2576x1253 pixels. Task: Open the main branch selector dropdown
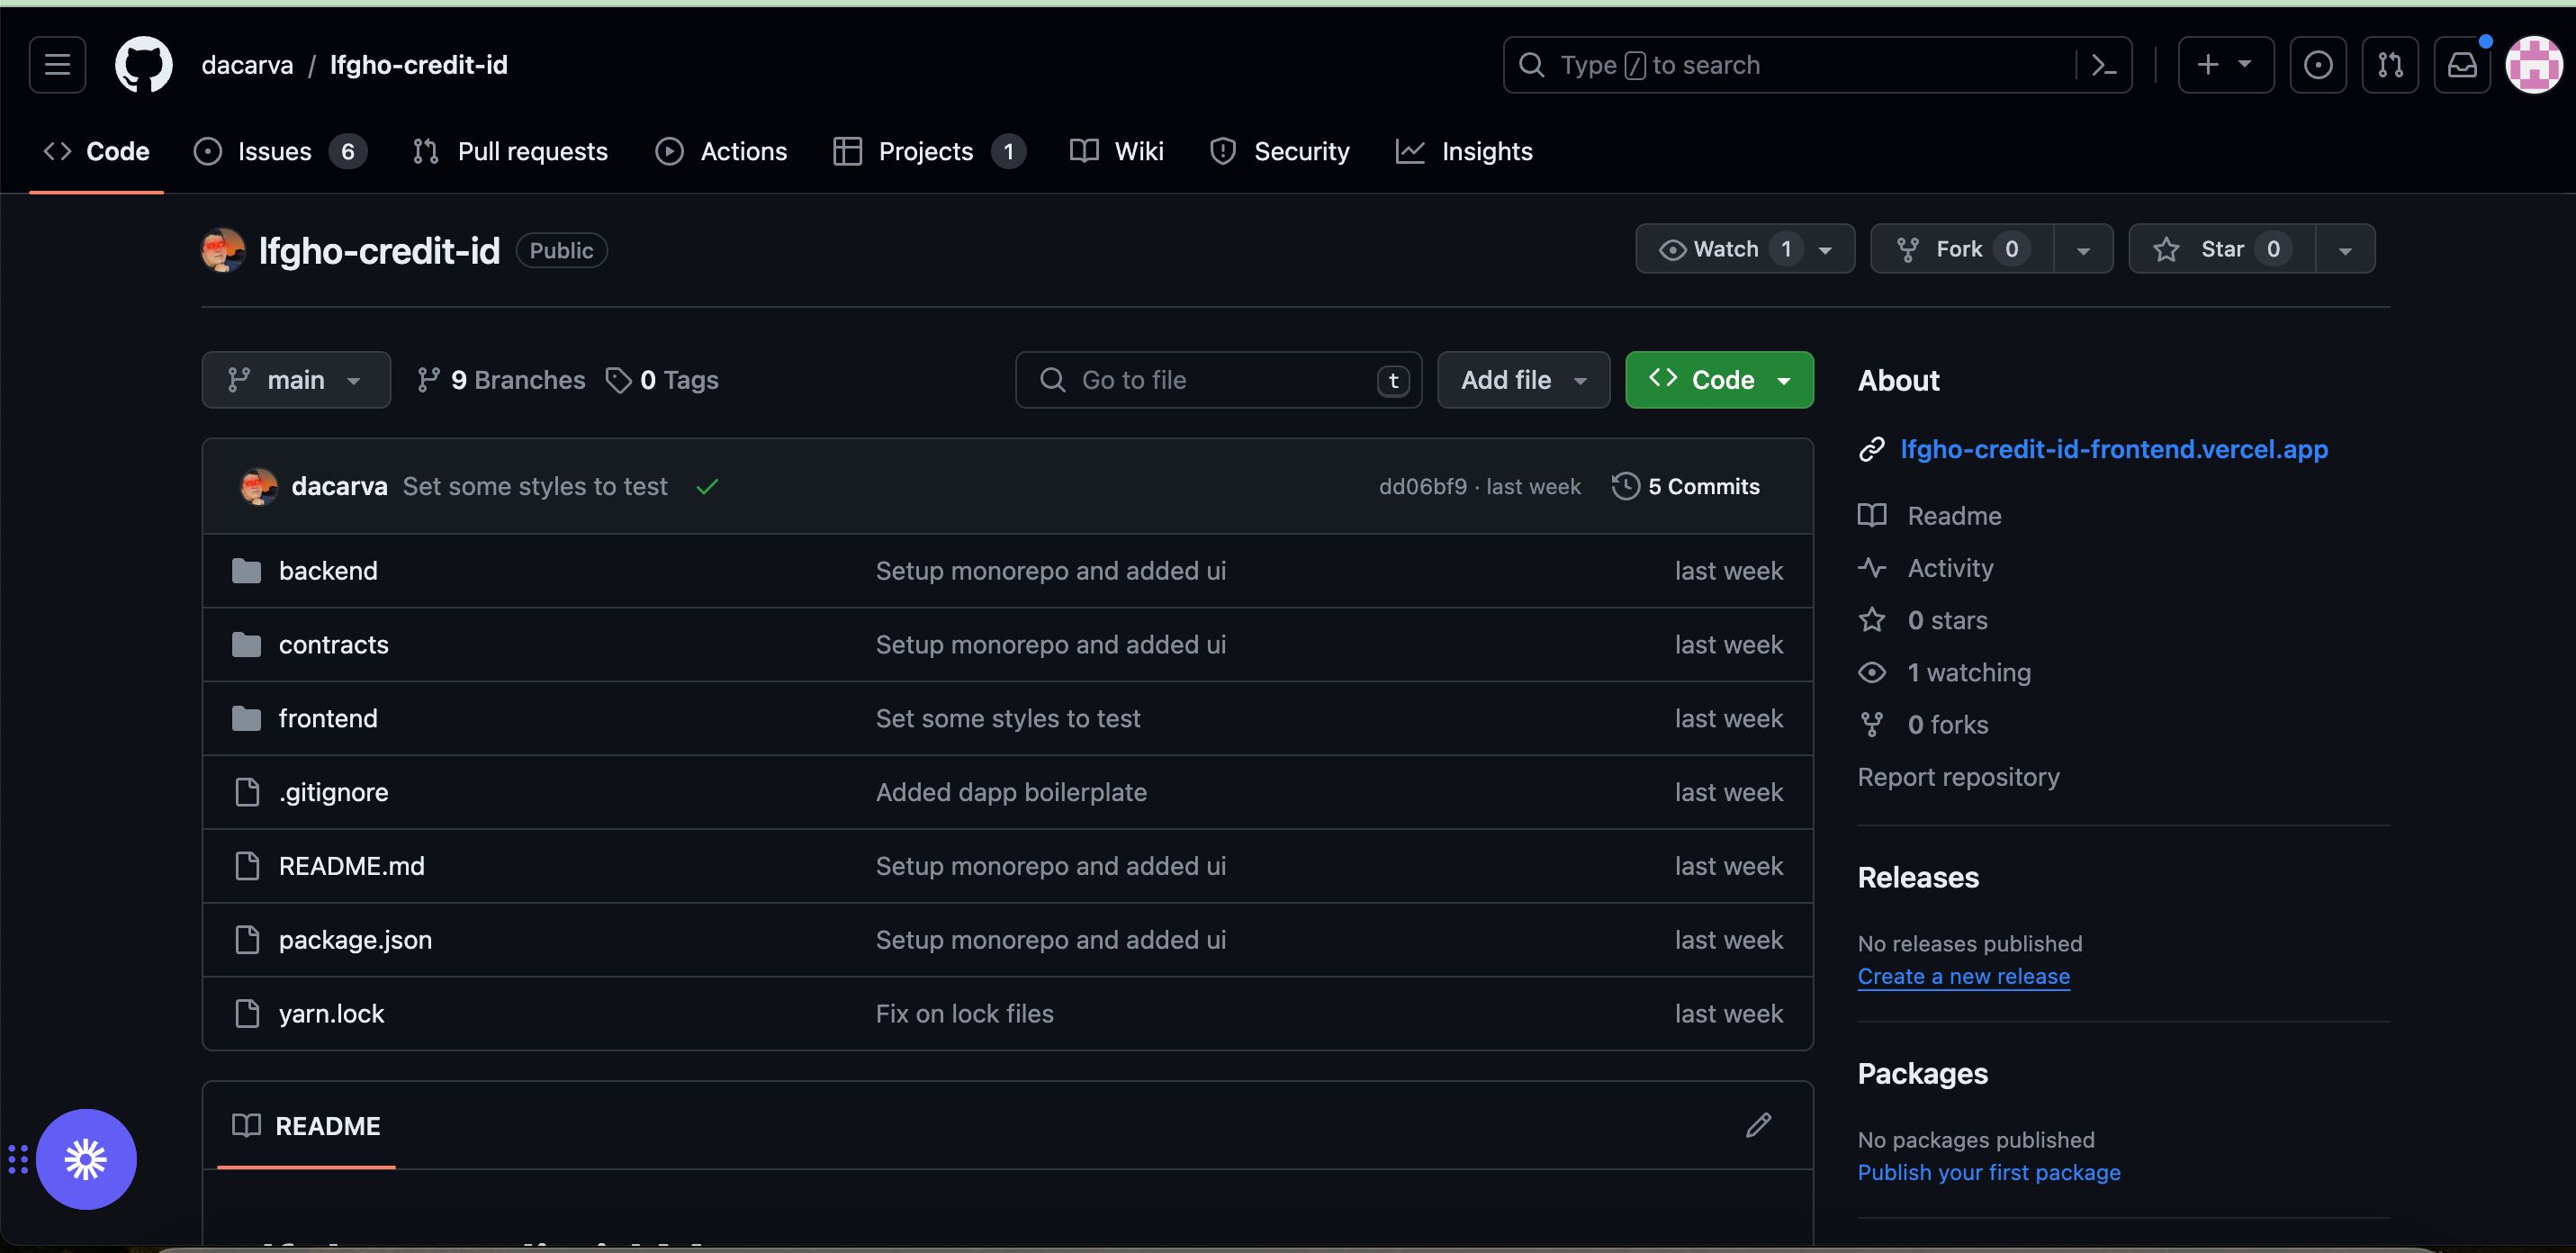tap(296, 380)
